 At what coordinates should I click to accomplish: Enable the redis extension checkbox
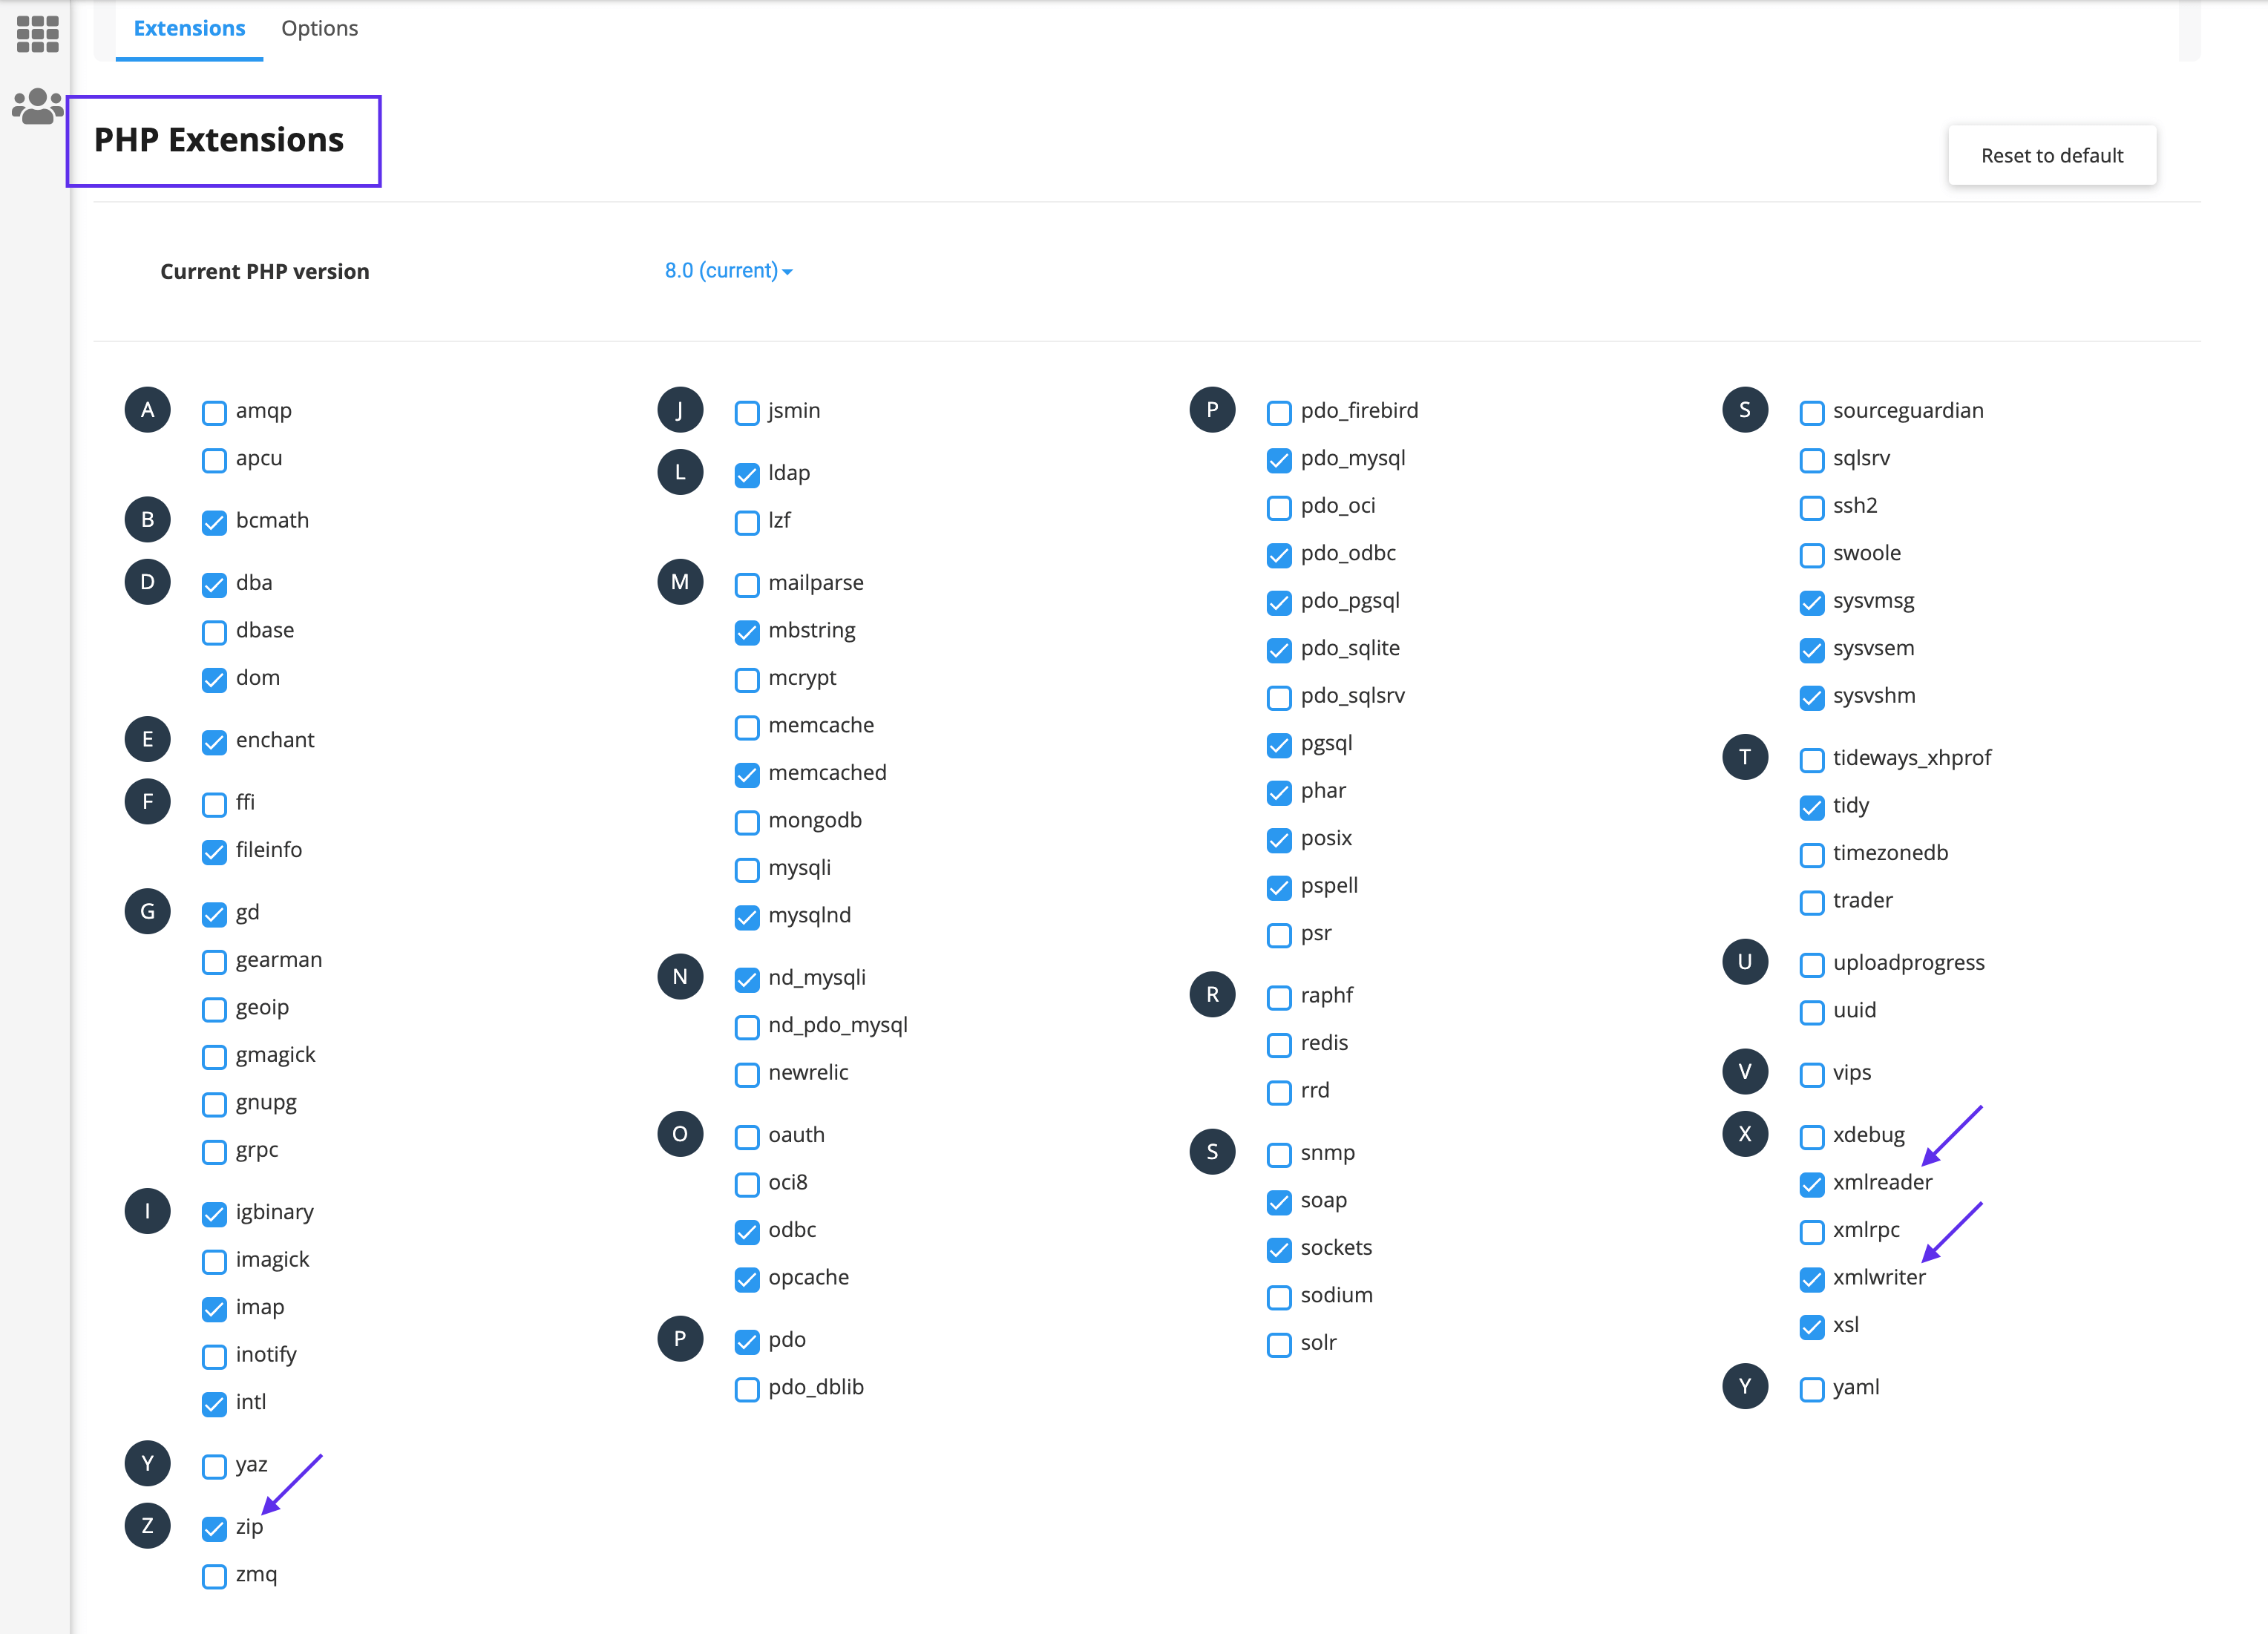(1279, 1045)
